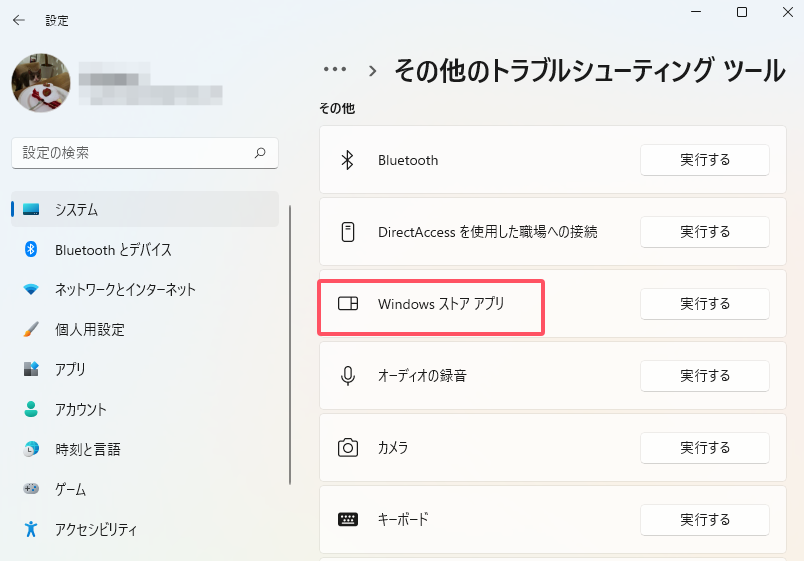Click the ゲーム controller icon
This screenshot has height=561, width=804.
click(x=31, y=489)
